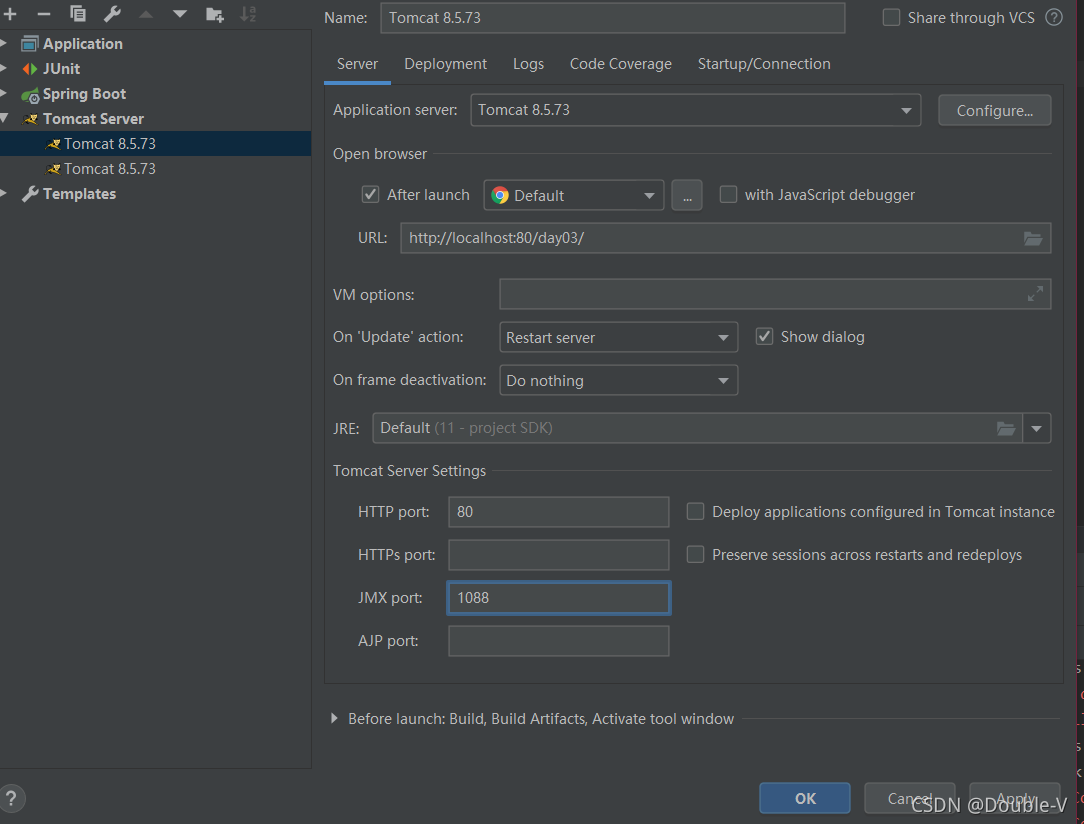Switch to the Logs tab
This screenshot has height=824, width=1084.
pyautogui.click(x=528, y=64)
